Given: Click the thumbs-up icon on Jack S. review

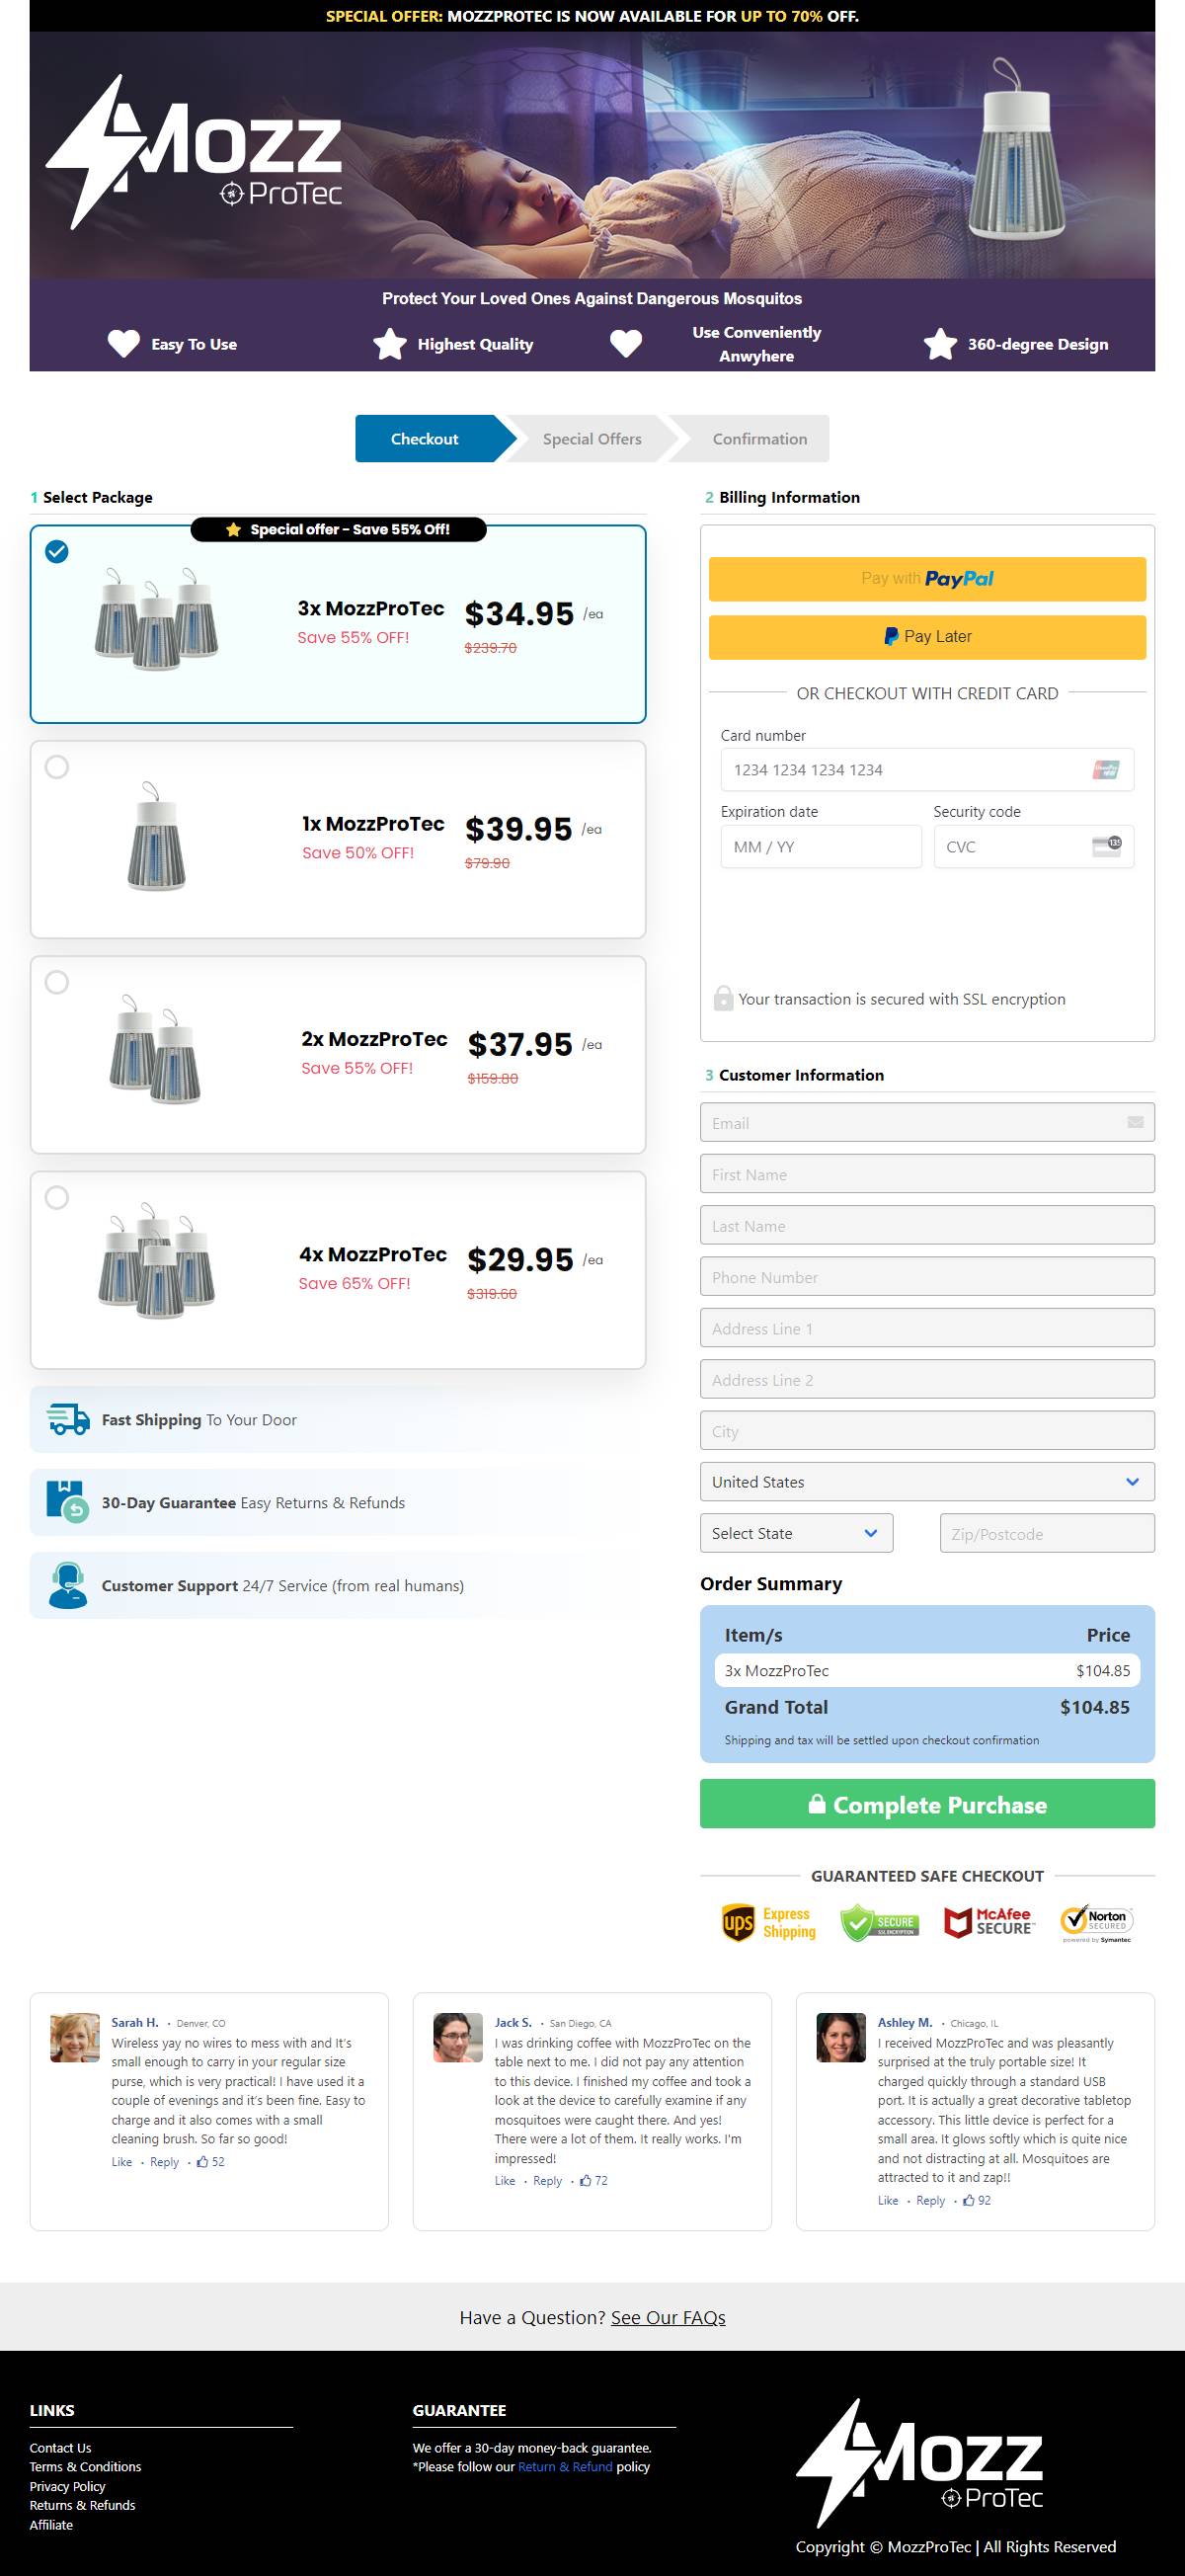Looking at the screenshot, I should (x=586, y=2180).
